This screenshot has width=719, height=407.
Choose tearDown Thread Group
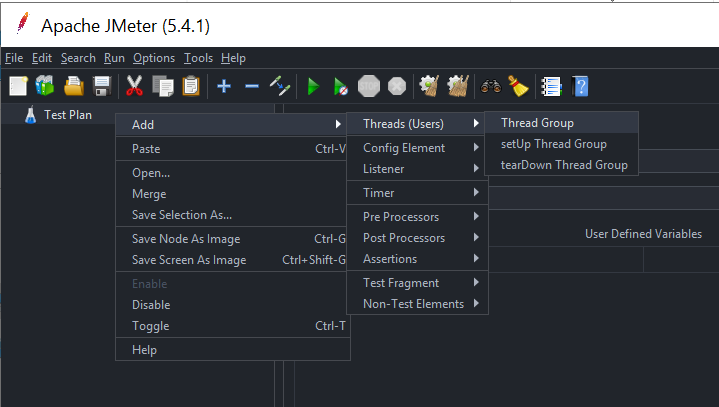pos(561,165)
